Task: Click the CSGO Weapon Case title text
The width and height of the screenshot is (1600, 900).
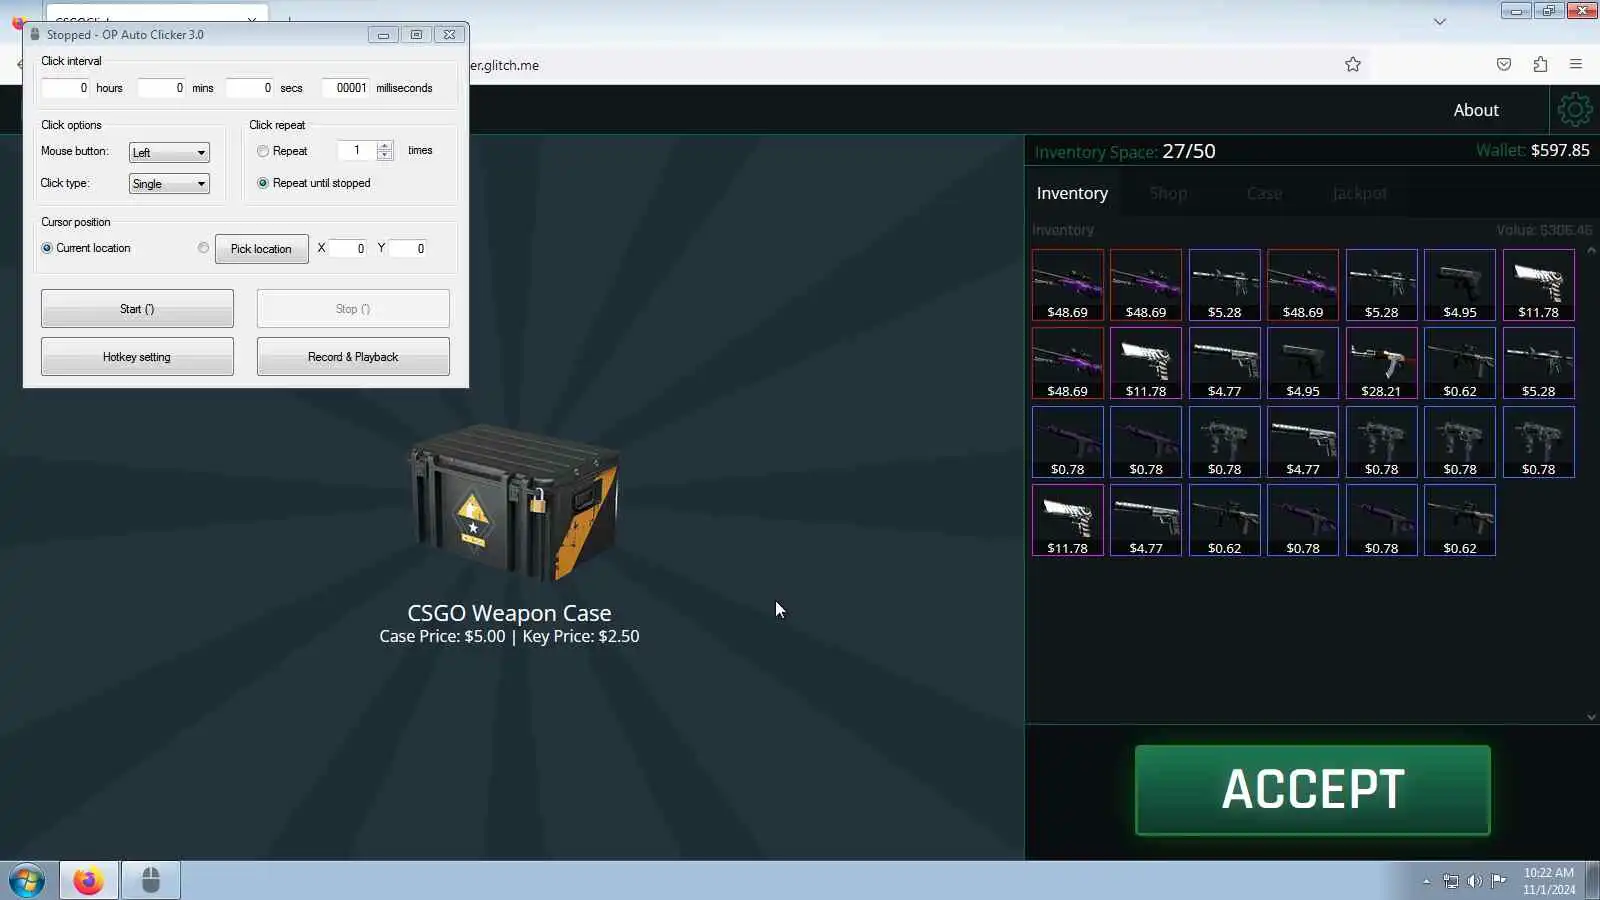Action: pyautogui.click(x=509, y=613)
